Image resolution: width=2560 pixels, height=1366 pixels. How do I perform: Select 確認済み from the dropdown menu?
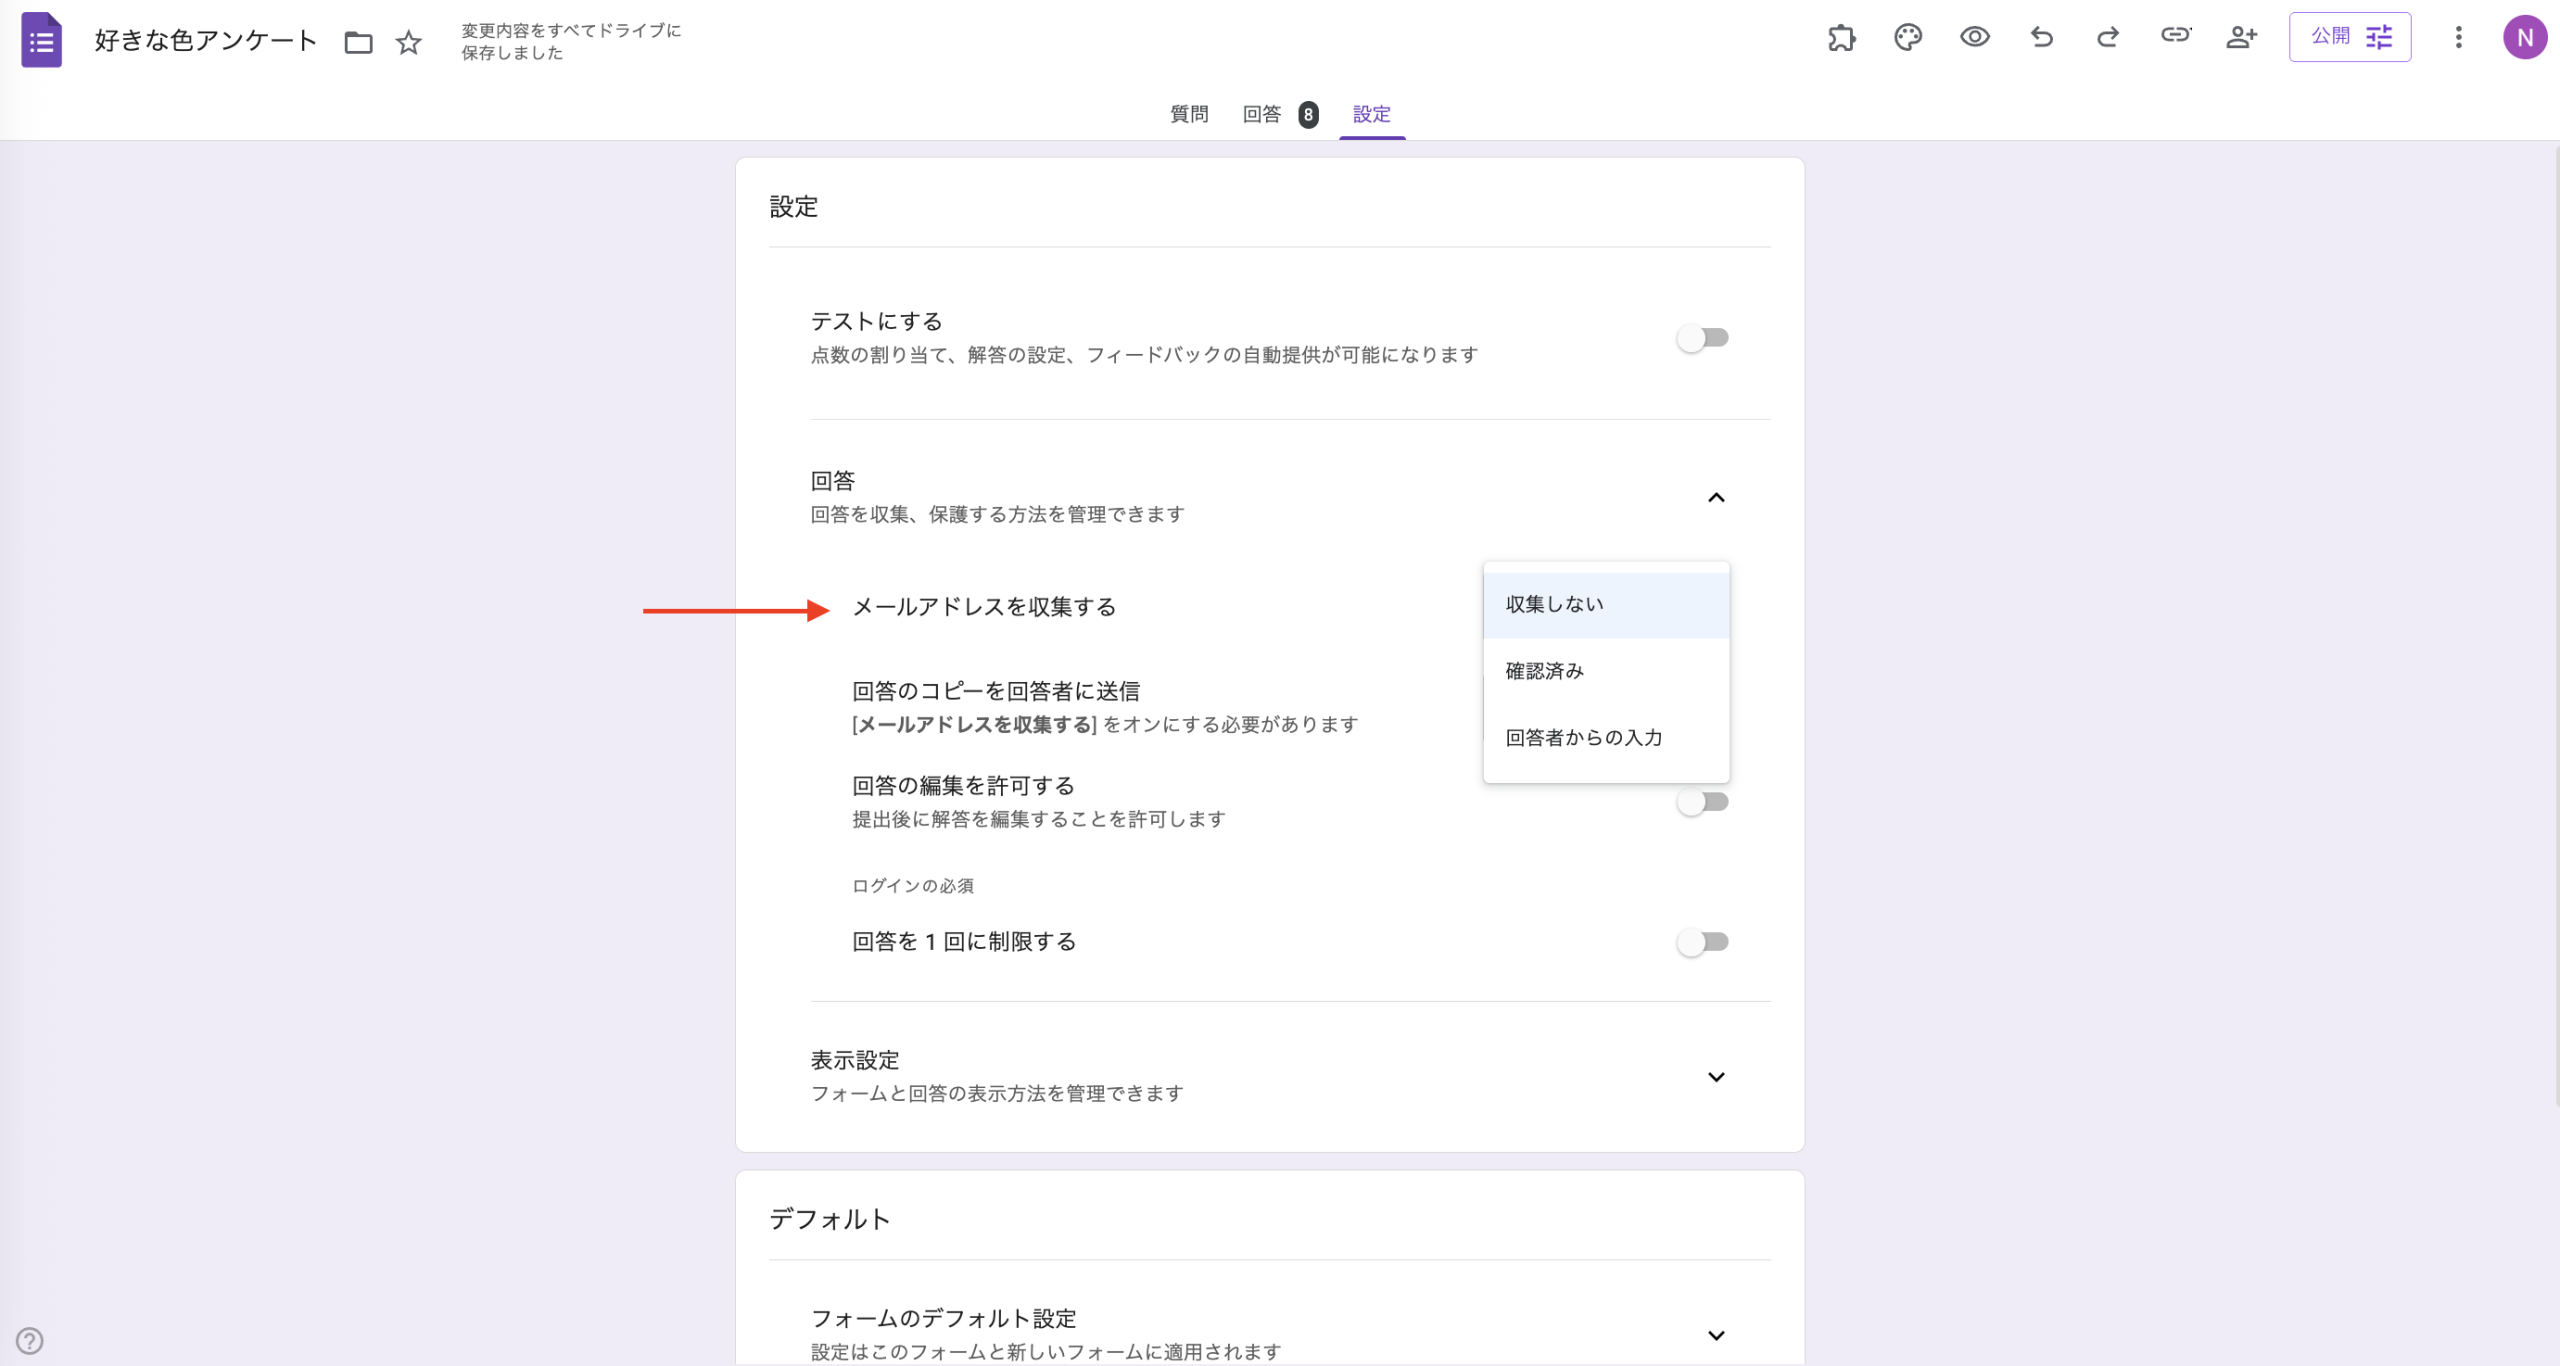click(1544, 670)
